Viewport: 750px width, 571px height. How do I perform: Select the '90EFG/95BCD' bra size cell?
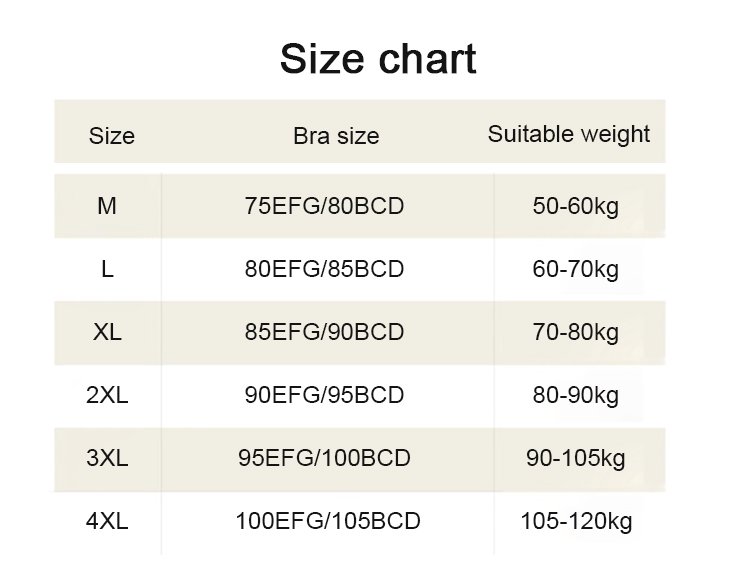[x=324, y=395]
